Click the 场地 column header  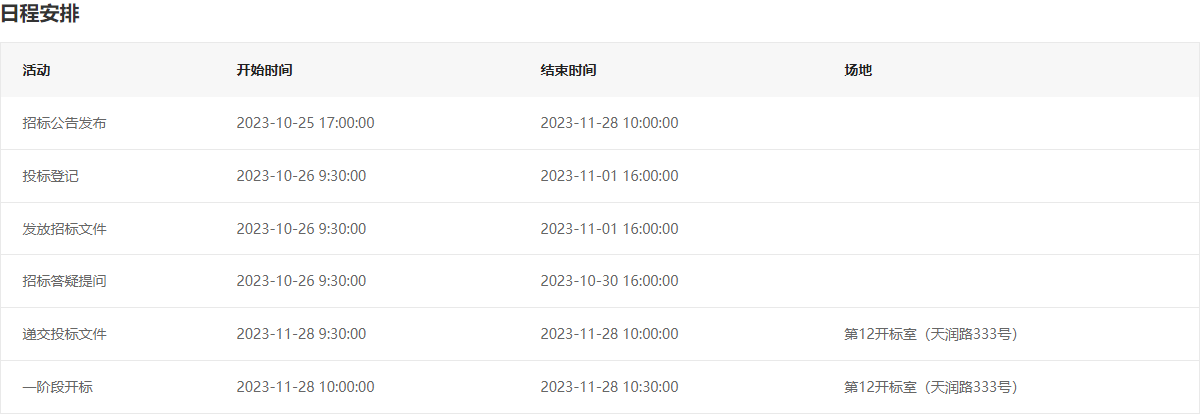(858, 70)
